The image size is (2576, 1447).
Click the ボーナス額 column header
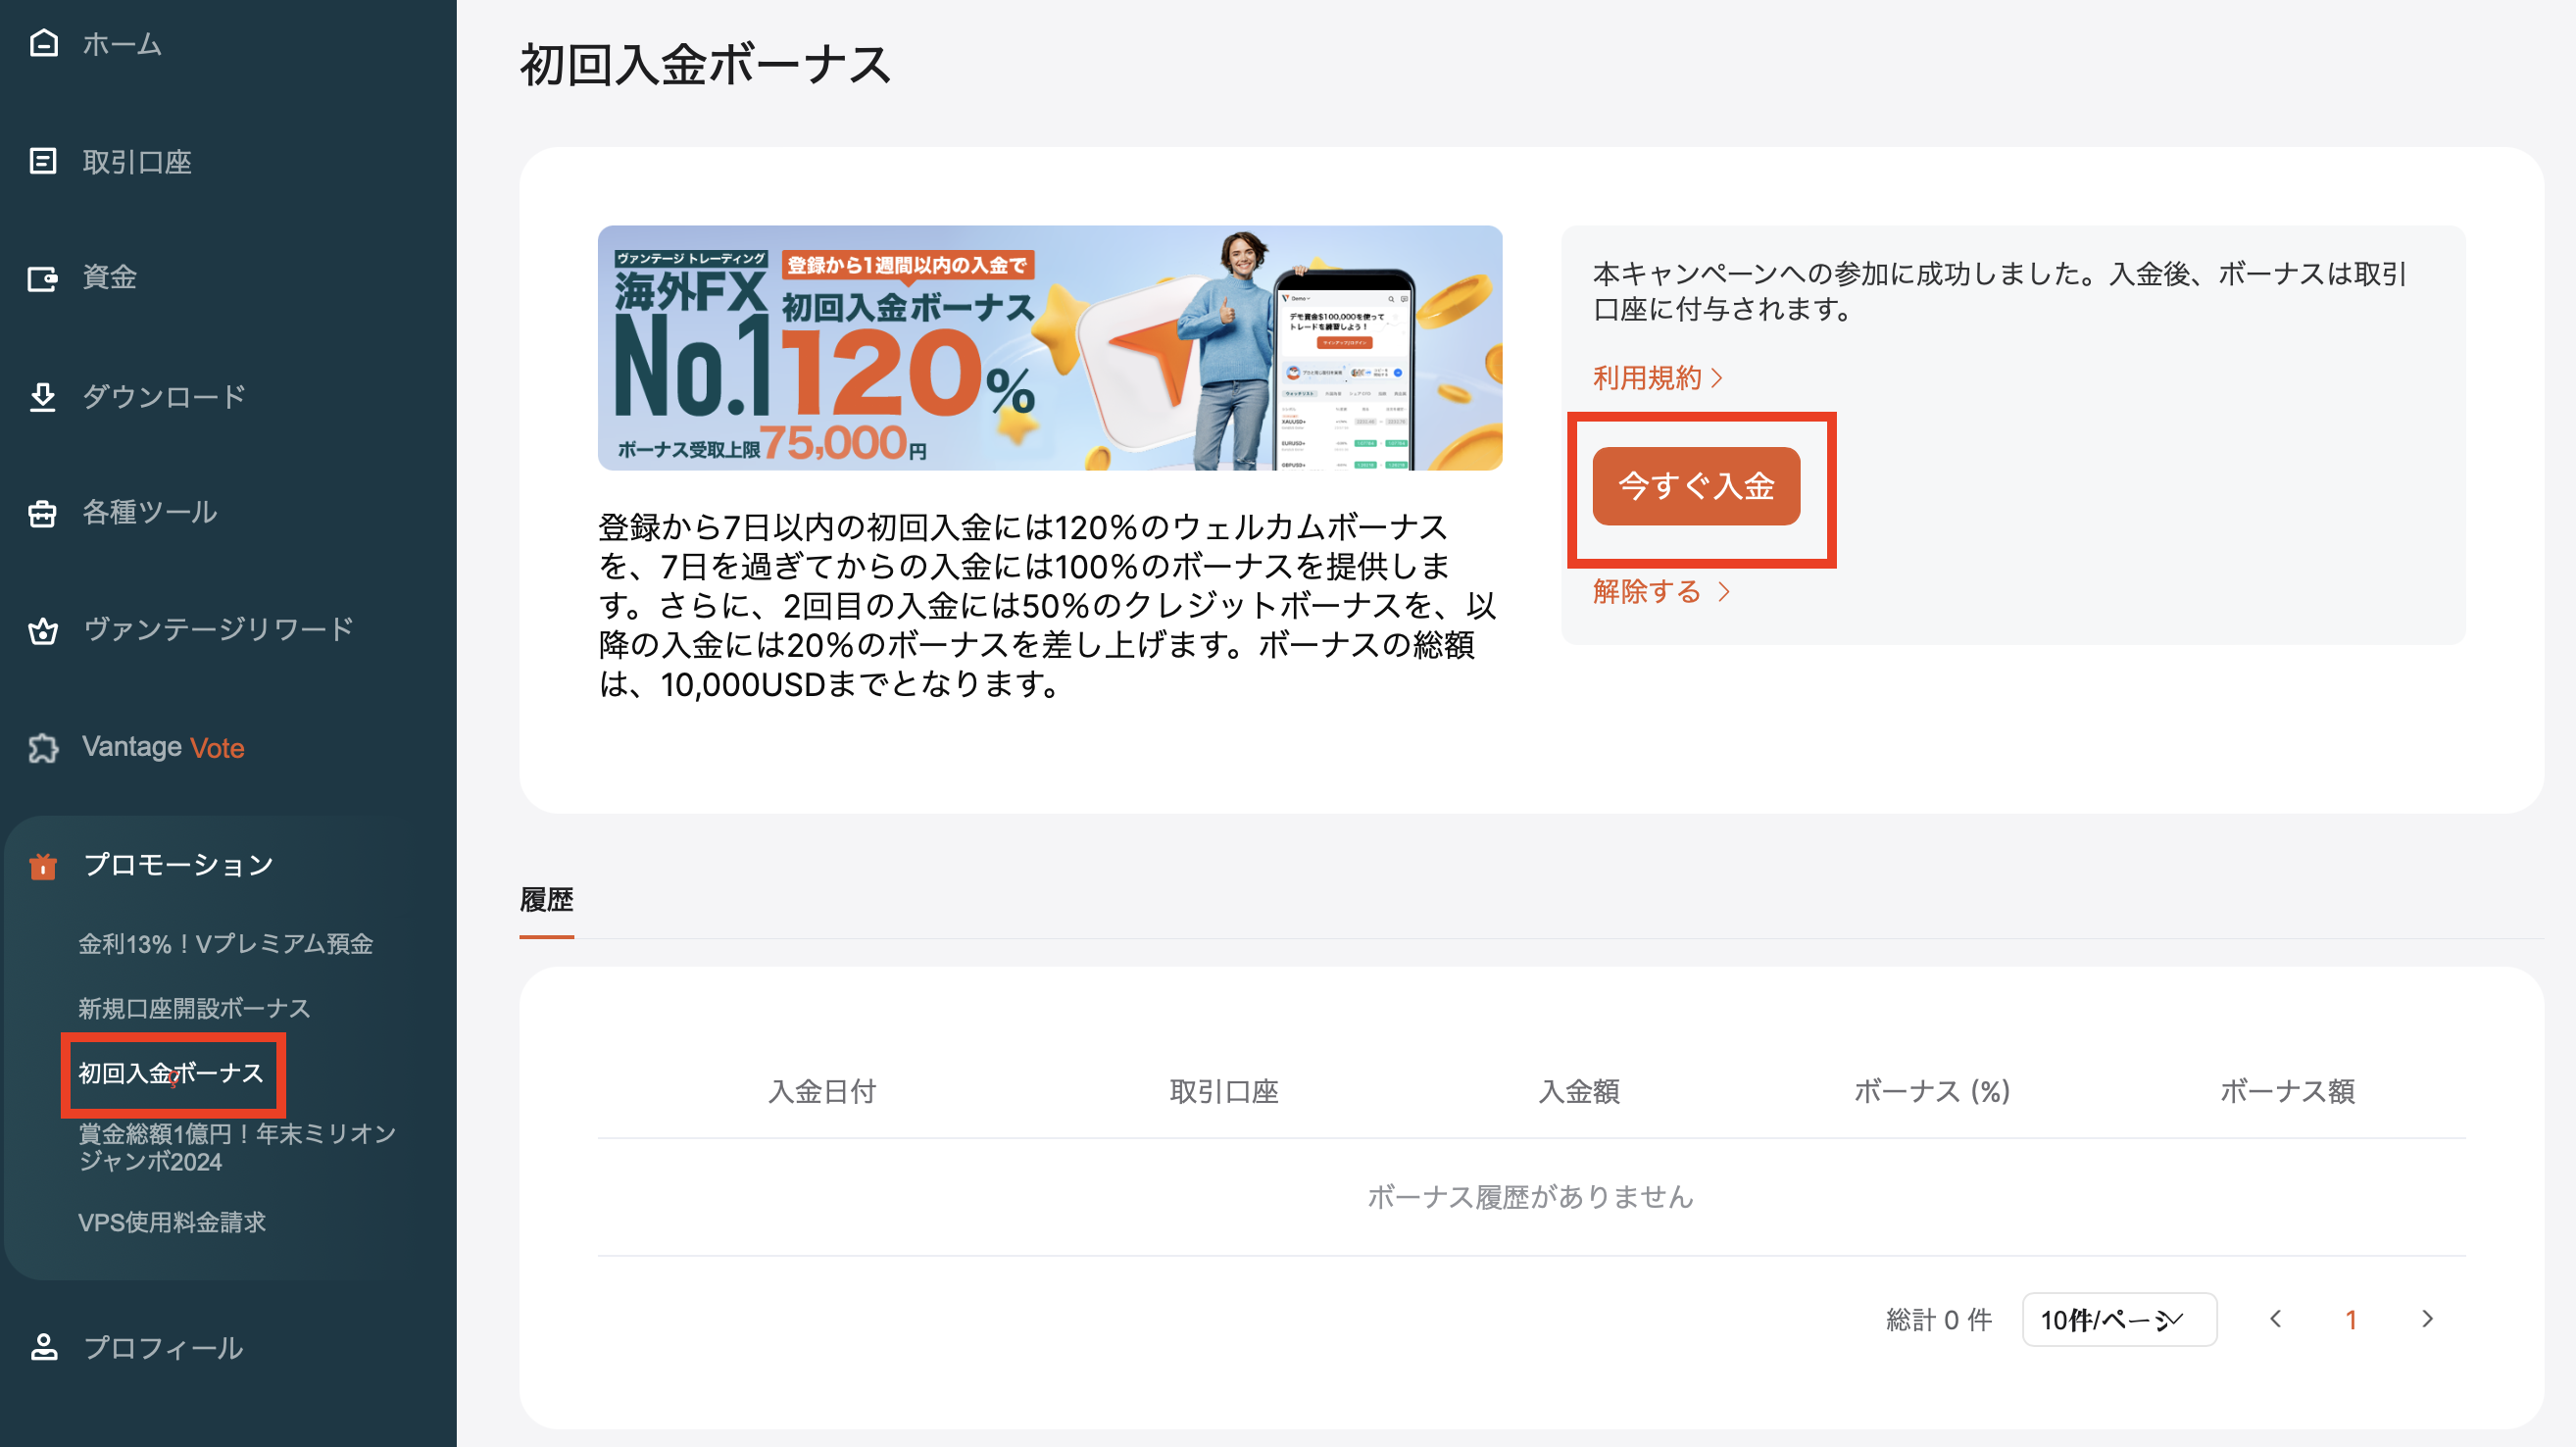click(2287, 1091)
